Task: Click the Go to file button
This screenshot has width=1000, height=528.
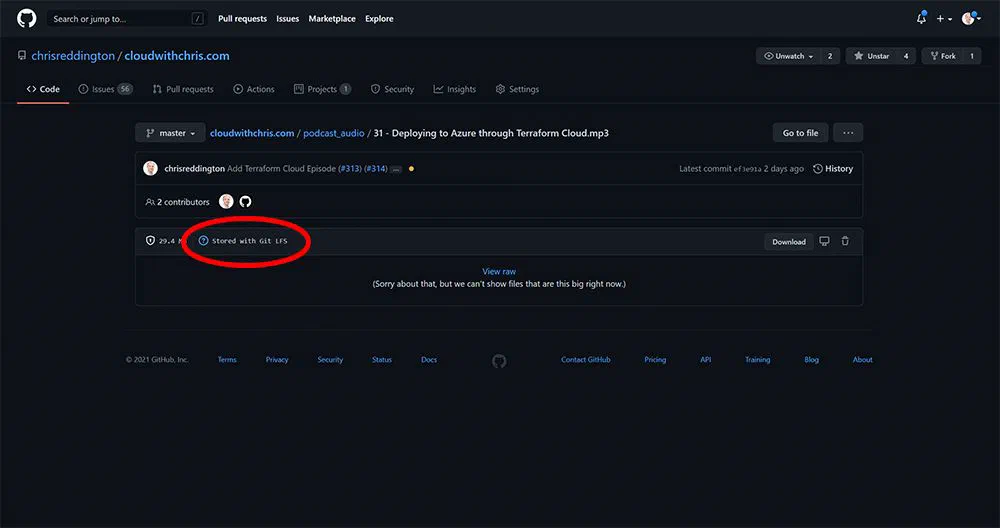Action: (800, 133)
